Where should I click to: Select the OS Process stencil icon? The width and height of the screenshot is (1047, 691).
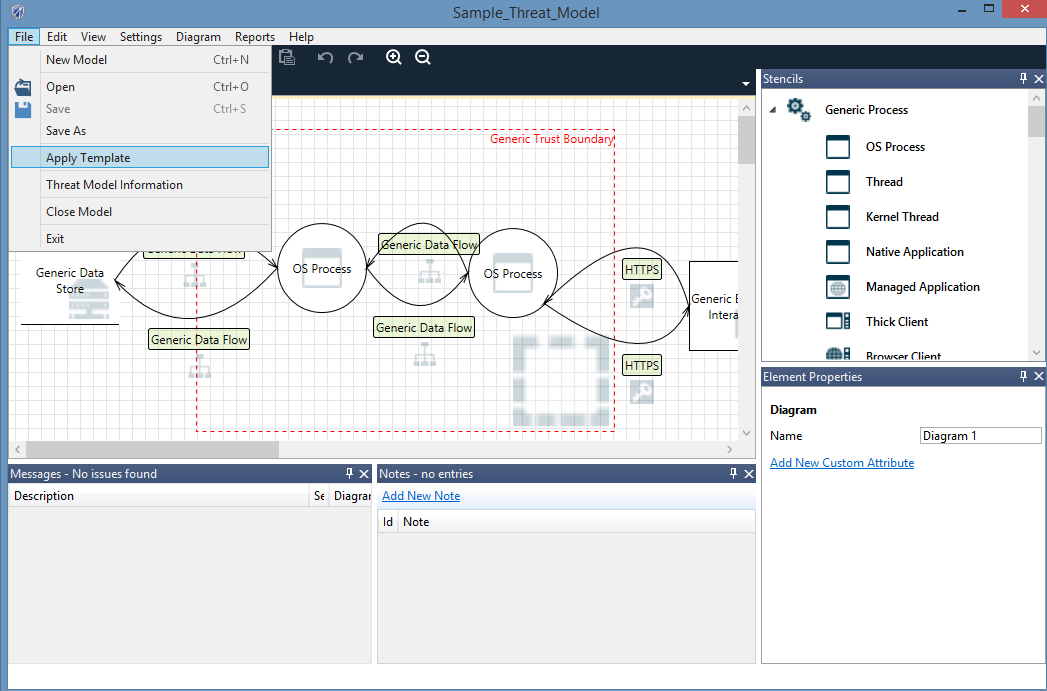(837, 147)
